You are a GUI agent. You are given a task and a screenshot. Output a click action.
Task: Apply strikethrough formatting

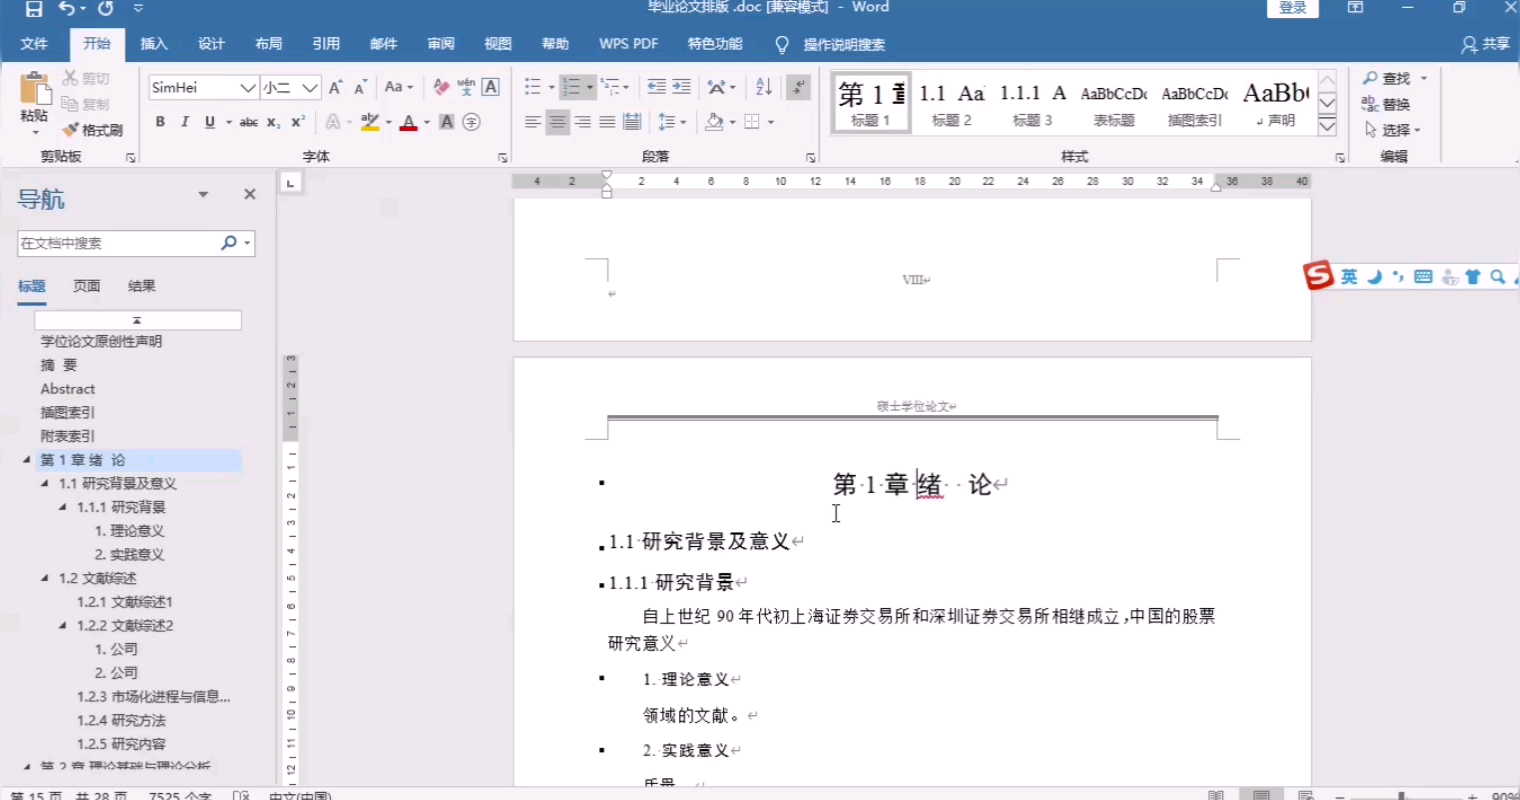pos(248,122)
